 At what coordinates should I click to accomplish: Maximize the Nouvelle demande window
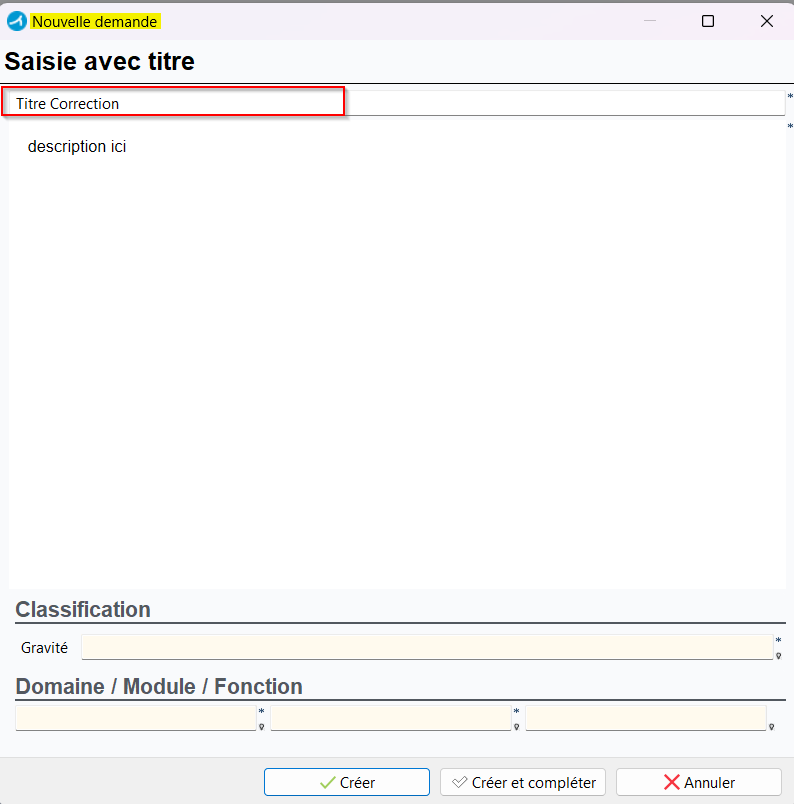pos(708,21)
